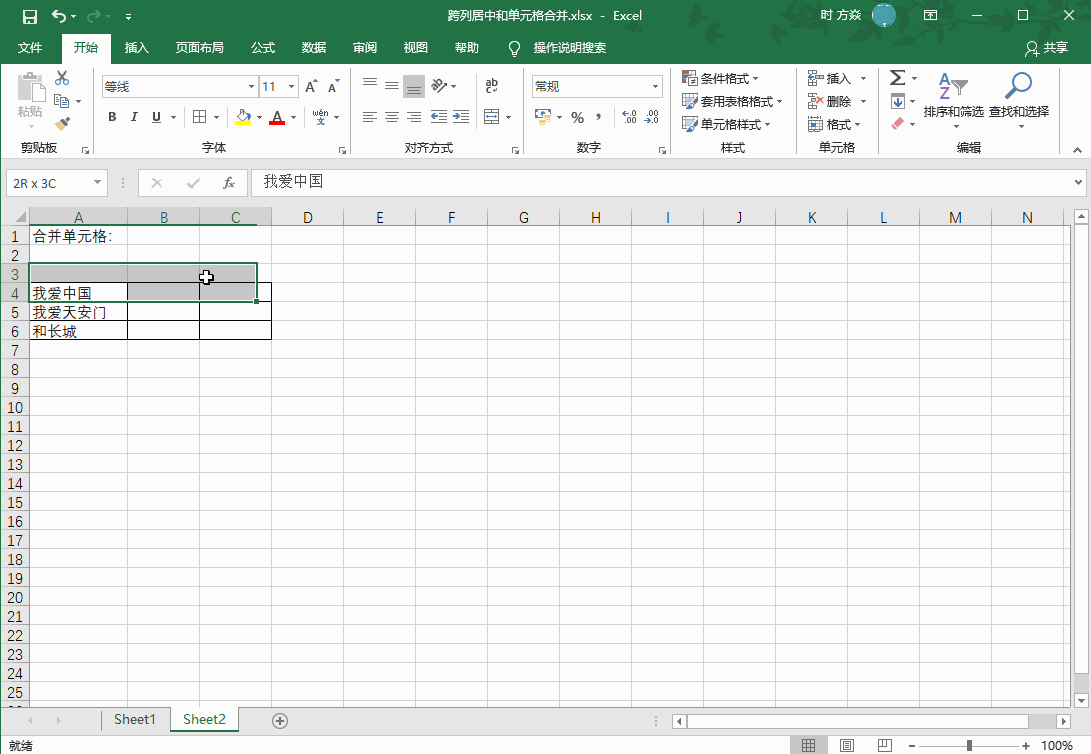Screen dimensions: 1091x754
Task: Click the Fill down arrow icon
Action: tap(898, 102)
